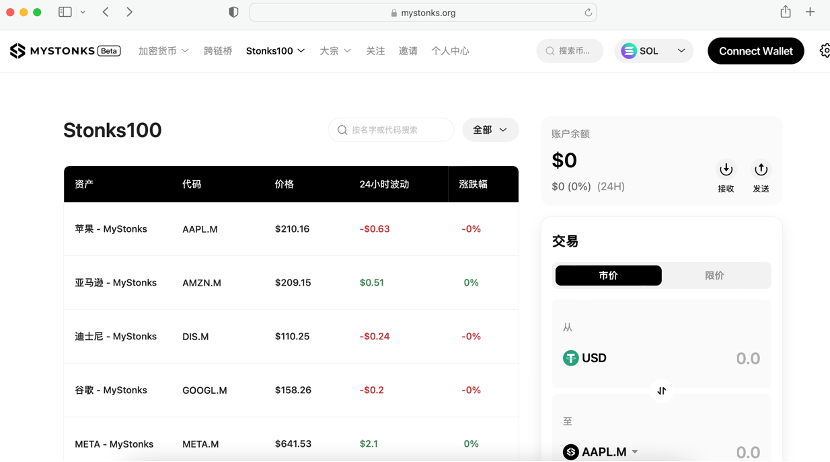Image resolution: width=830 pixels, height=462 pixels.
Task: Select the 迪士尼 - MyStonks row
Action: (x=291, y=336)
